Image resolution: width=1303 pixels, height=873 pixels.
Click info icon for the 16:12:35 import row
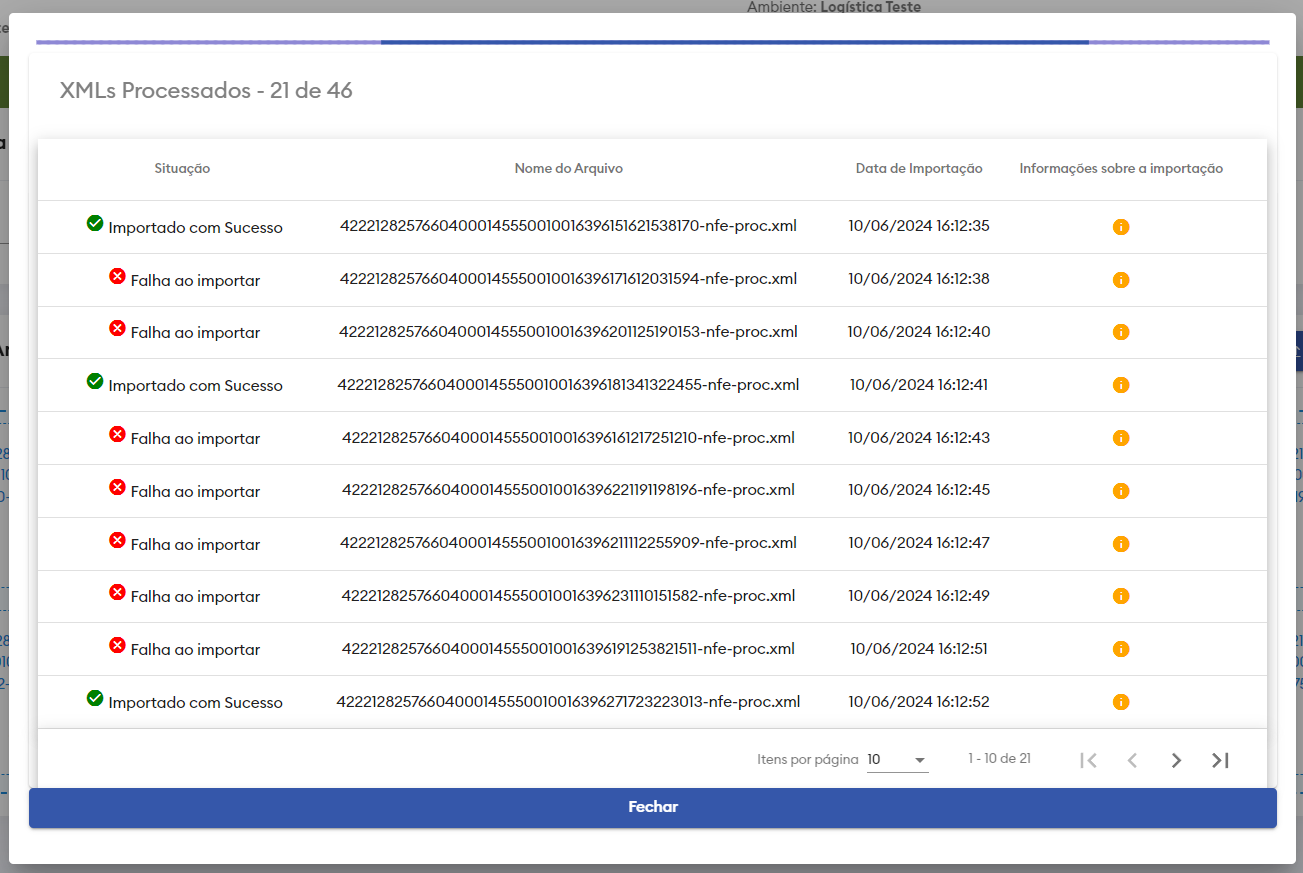(1121, 227)
